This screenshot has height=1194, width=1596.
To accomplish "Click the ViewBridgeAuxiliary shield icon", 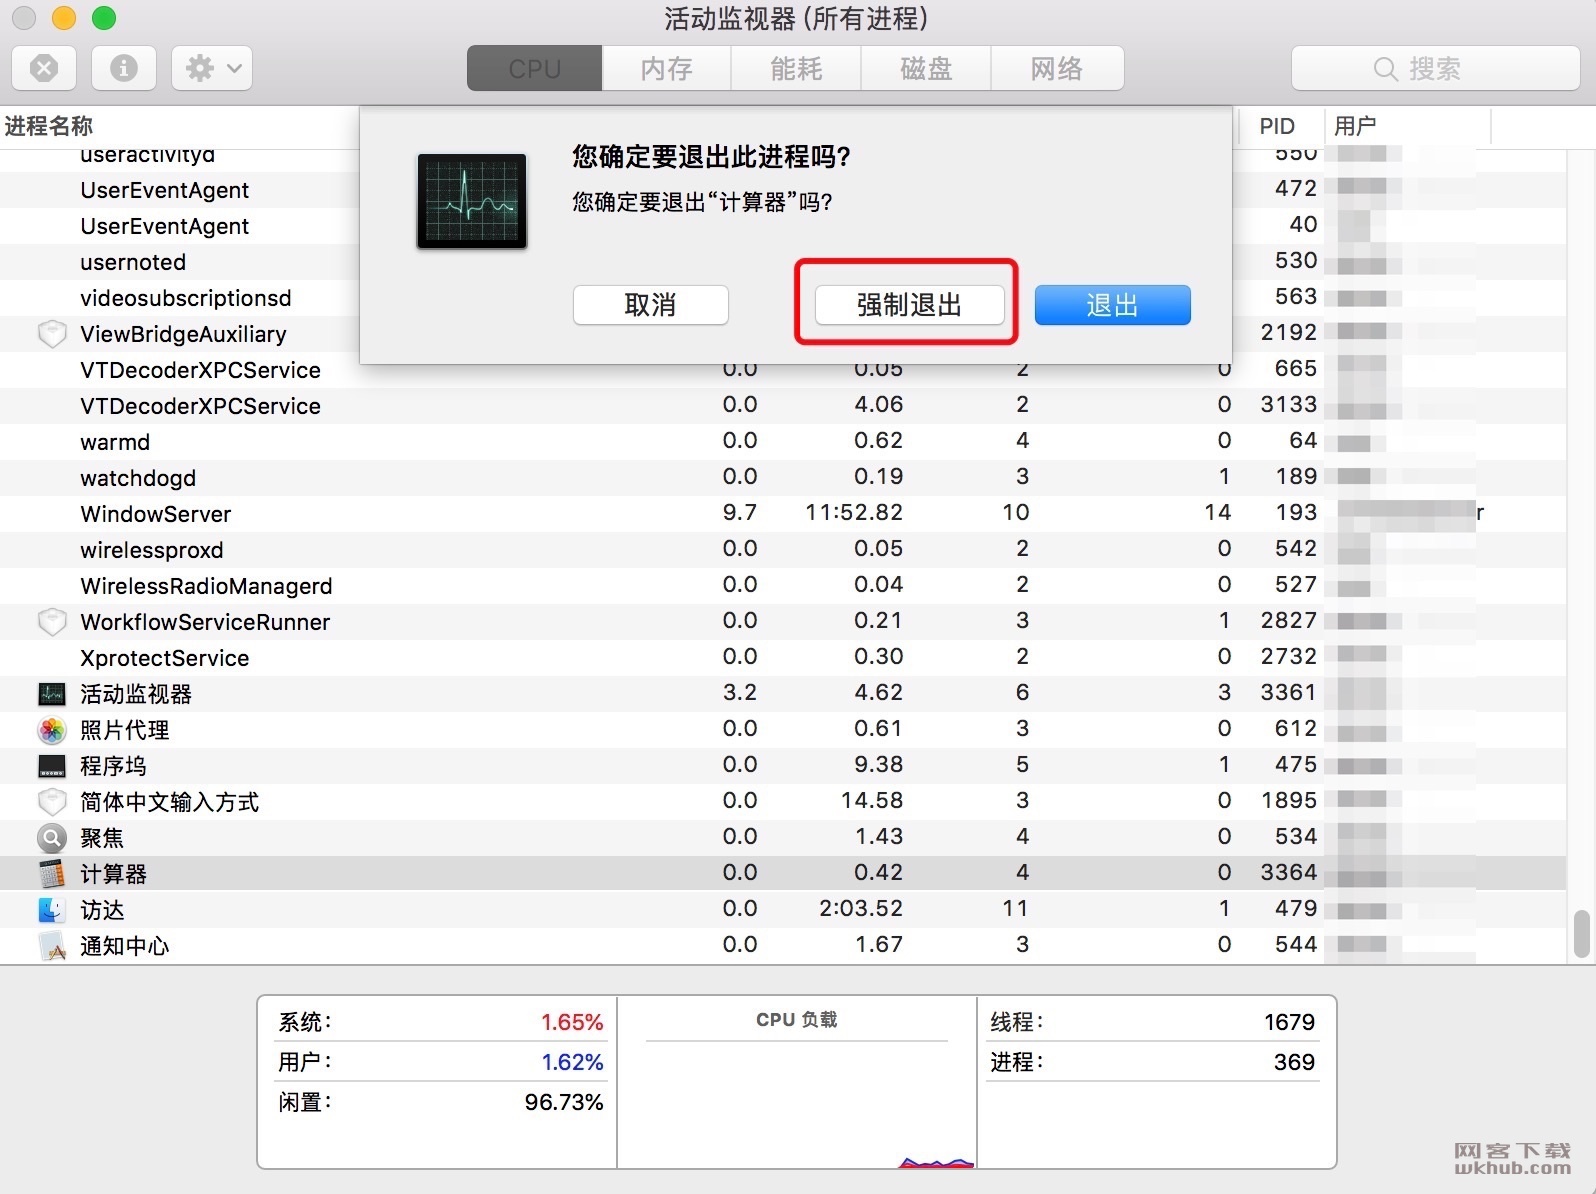I will pyautogui.click(x=52, y=334).
